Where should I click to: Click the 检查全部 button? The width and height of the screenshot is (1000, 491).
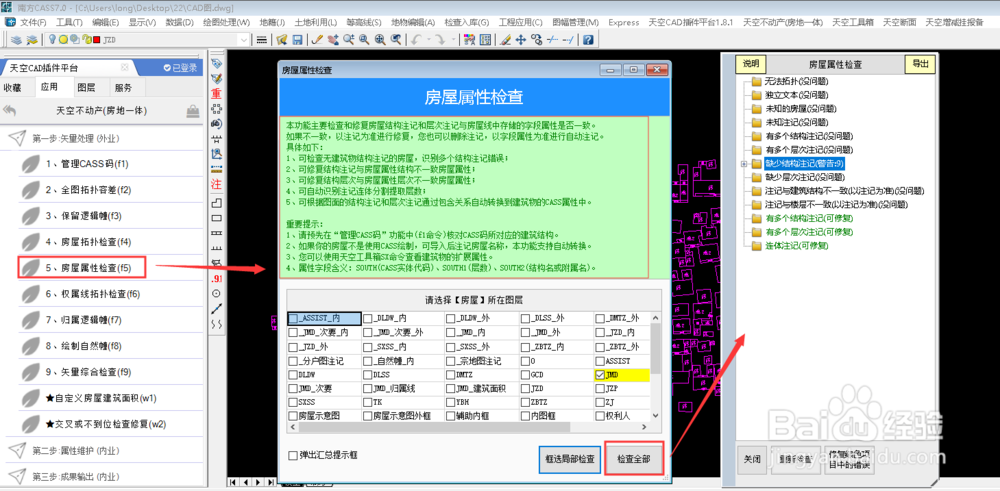click(634, 459)
